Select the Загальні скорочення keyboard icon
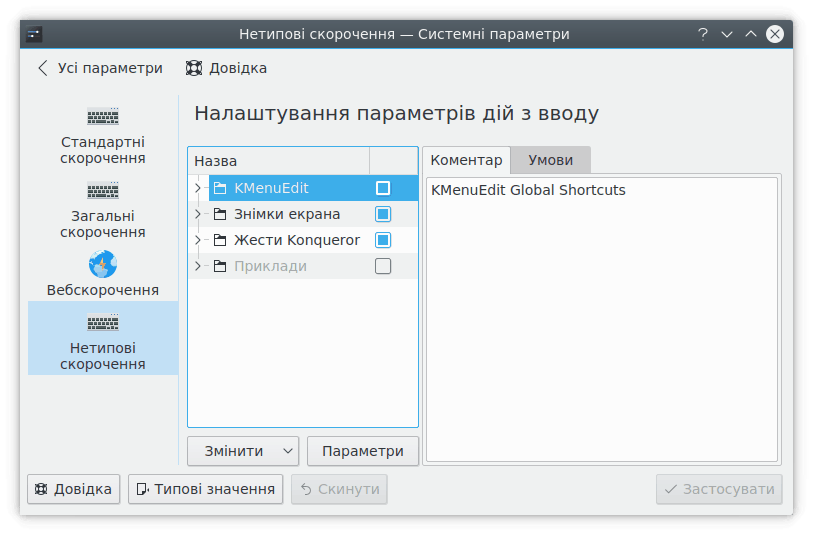 [103, 190]
